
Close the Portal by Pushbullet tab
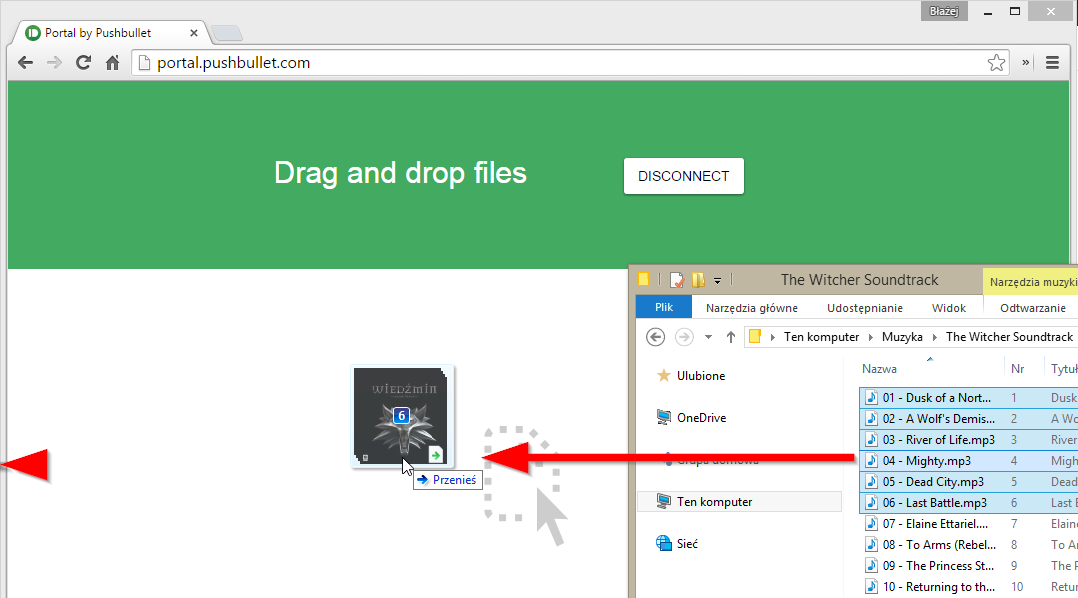(x=194, y=32)
